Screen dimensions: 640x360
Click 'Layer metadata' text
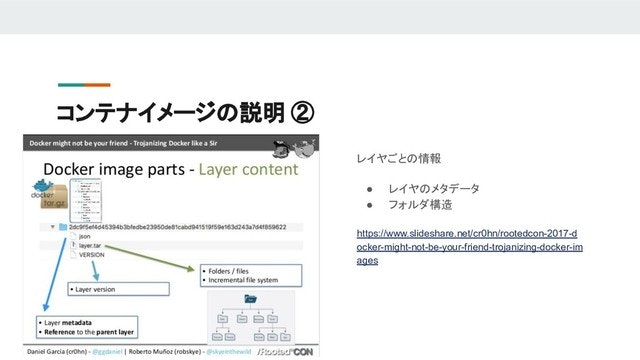pyautogui.click(x=68, y=322)
